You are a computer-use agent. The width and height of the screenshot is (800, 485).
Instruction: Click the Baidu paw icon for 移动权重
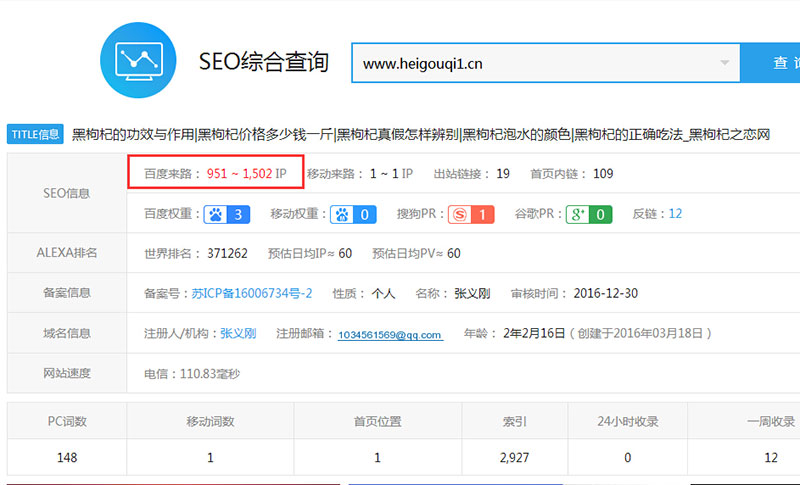click(x=342, y=214)
